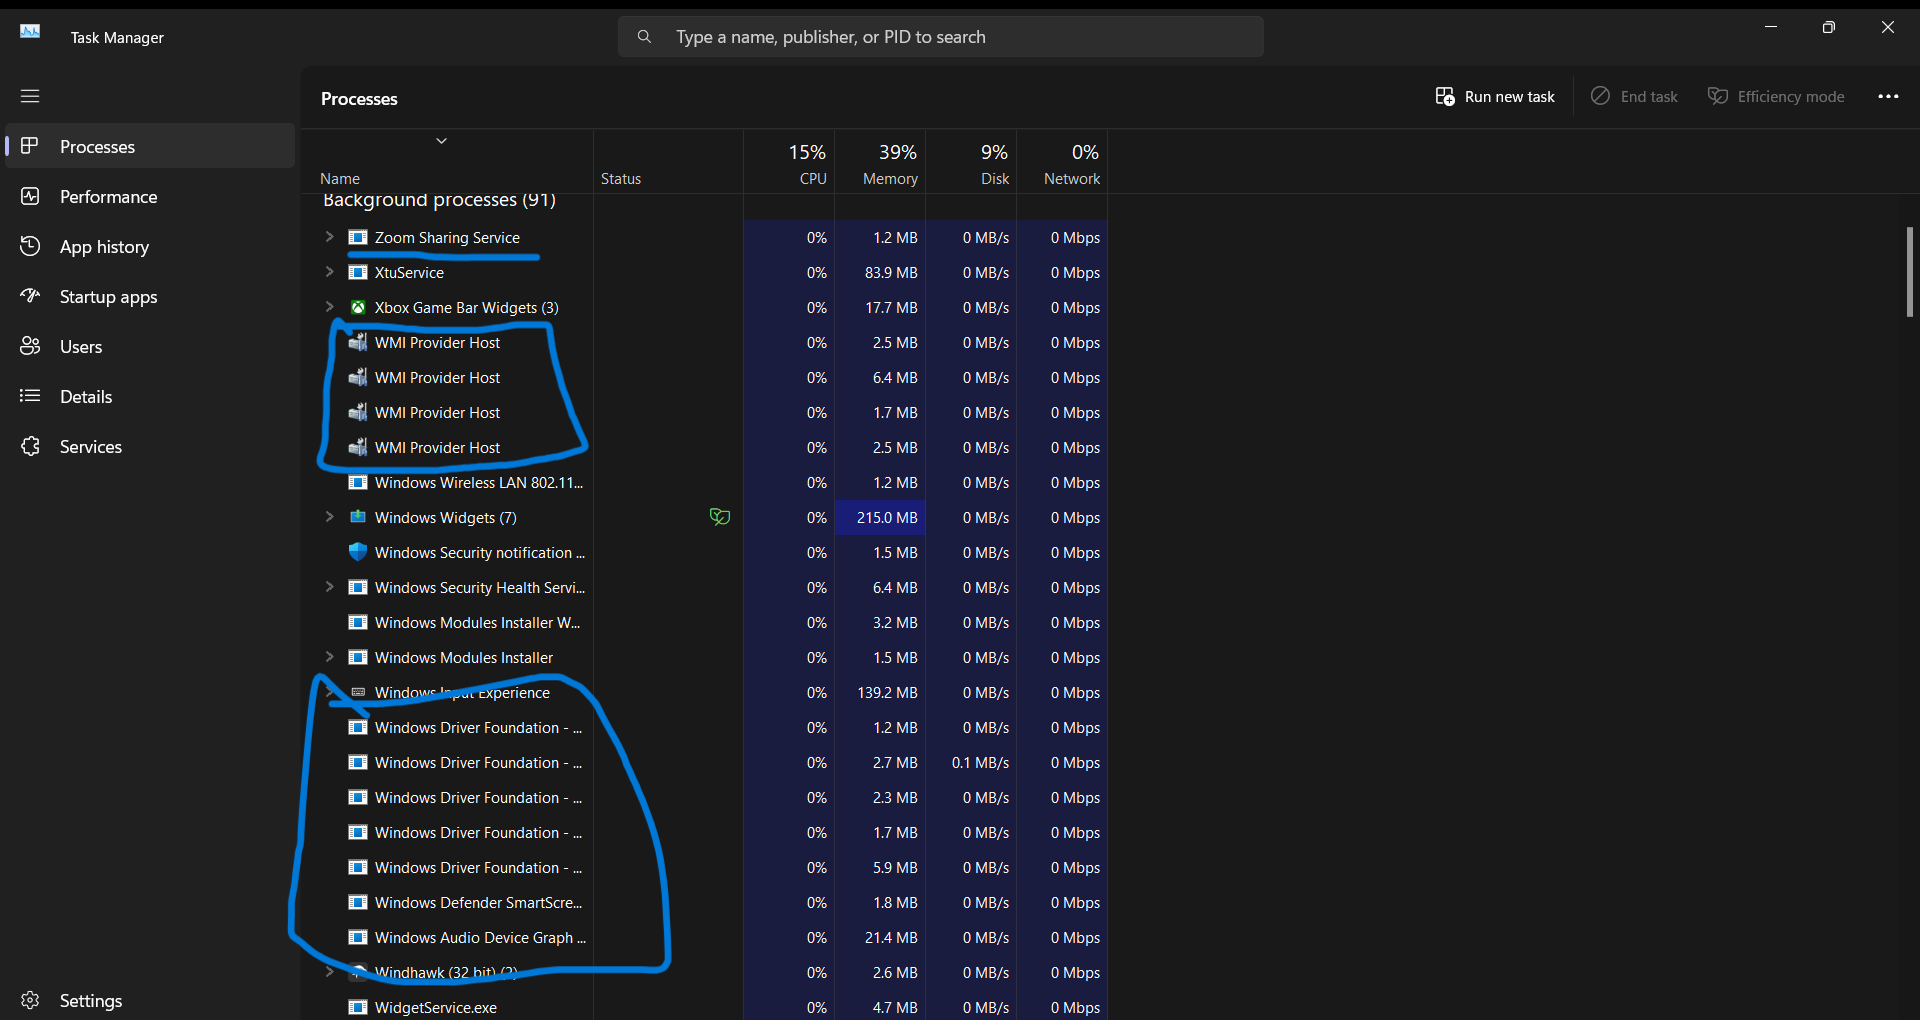
Task: Click the Performance sidebar icon
Action: tap(30, 196)
